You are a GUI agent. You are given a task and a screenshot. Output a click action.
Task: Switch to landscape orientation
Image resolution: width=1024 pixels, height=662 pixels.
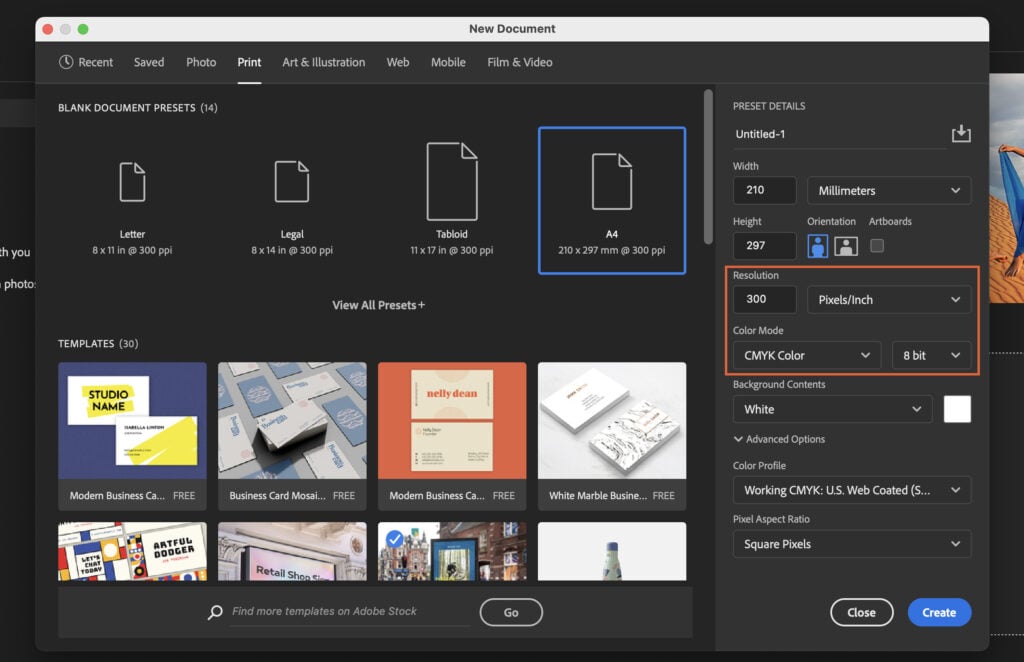point(846,245)
